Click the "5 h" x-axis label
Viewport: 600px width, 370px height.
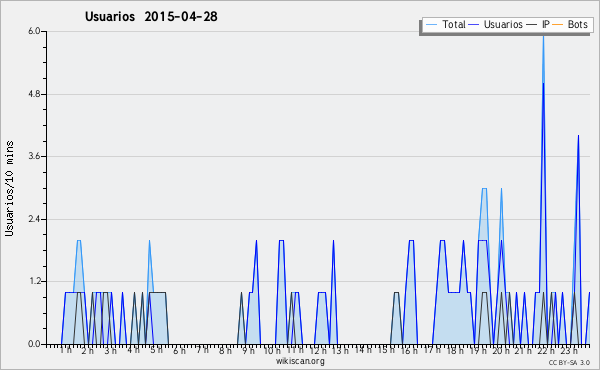(157, 350)
